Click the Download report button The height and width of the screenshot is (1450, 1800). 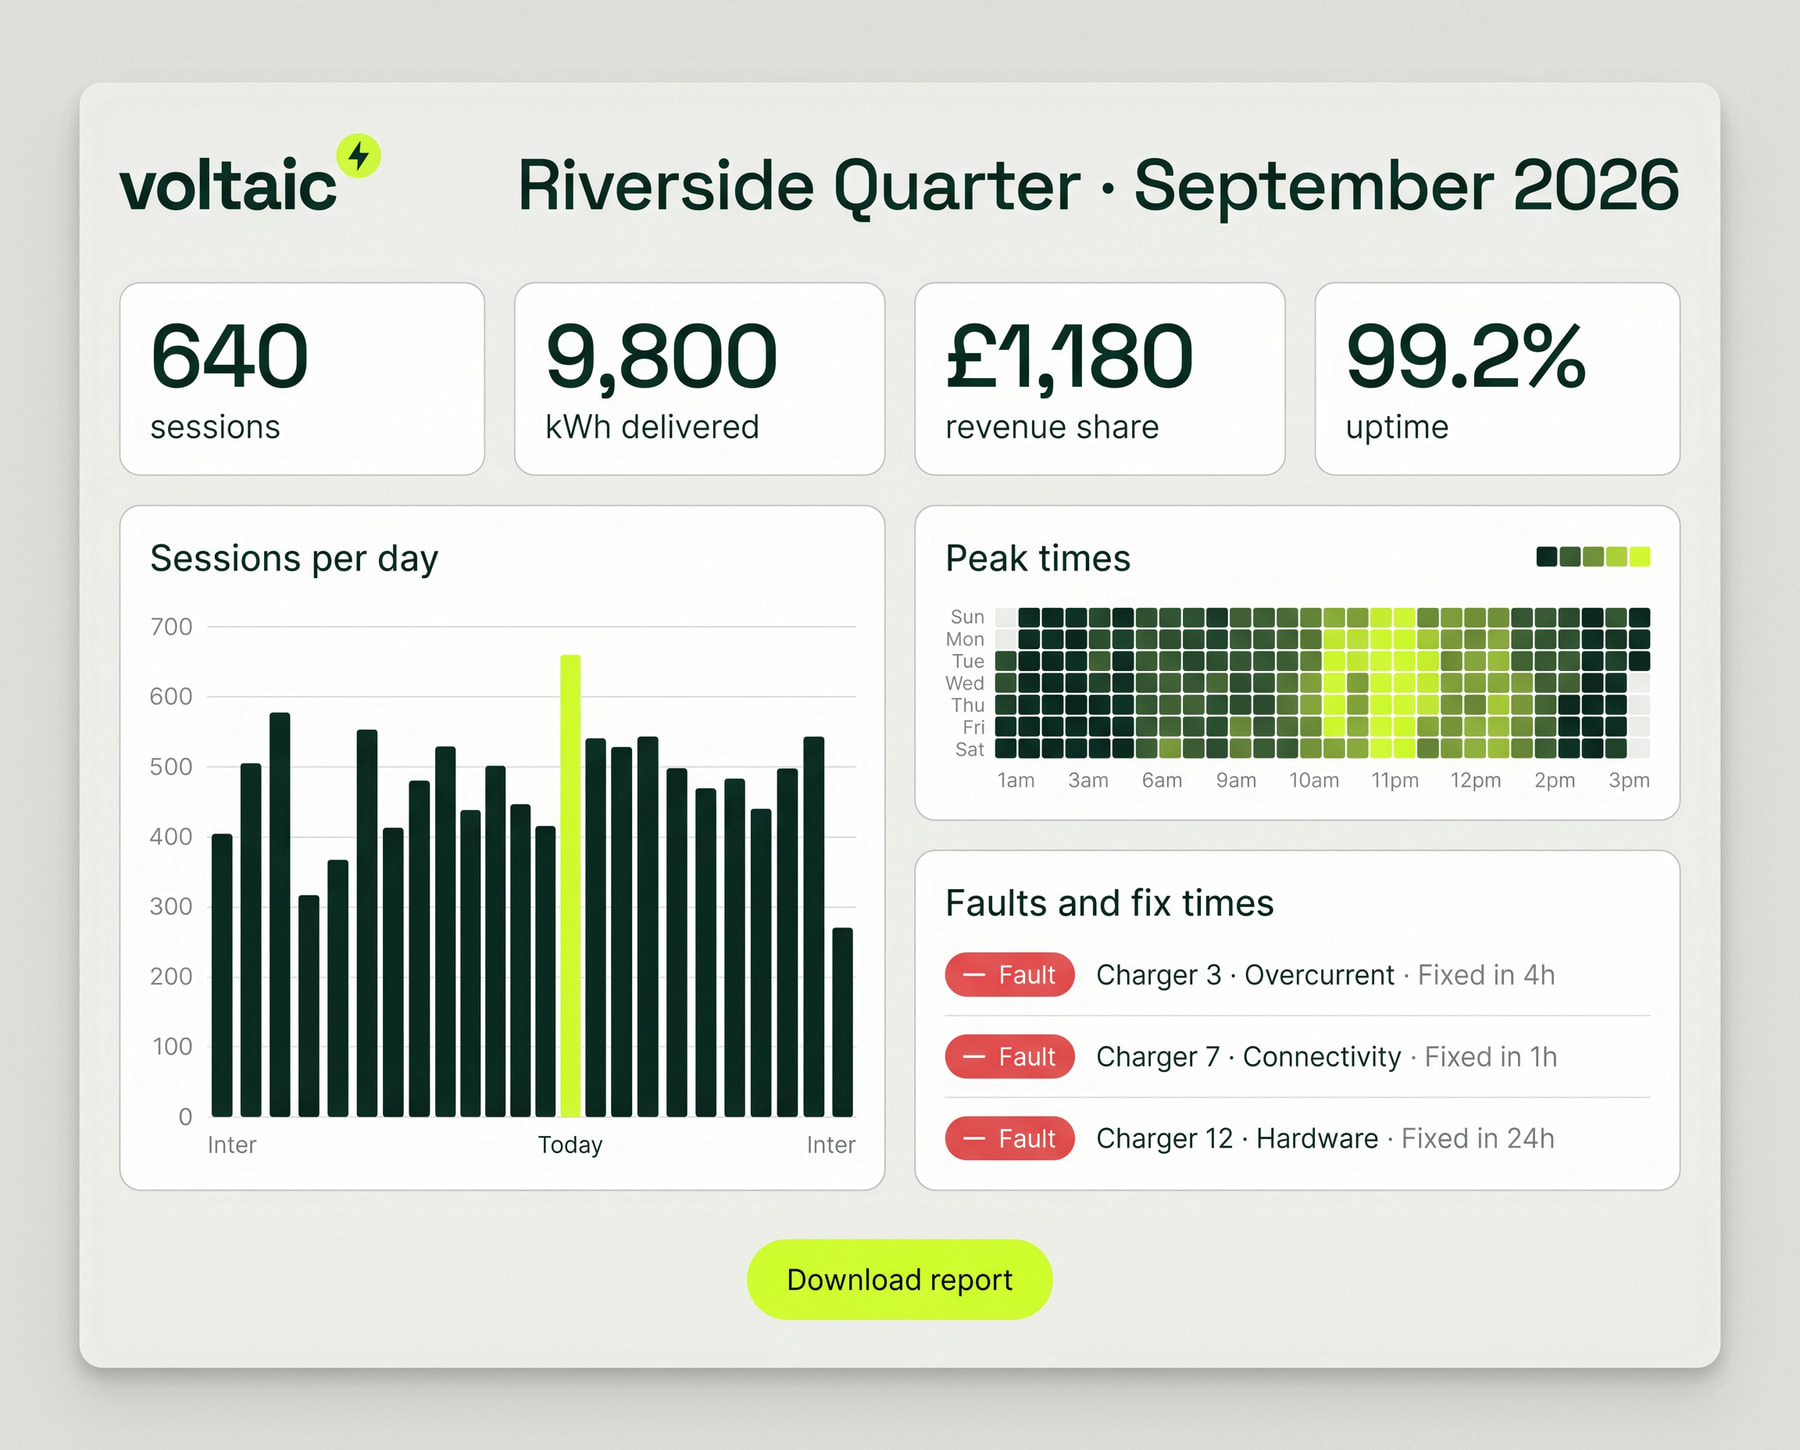(900, 1280)
